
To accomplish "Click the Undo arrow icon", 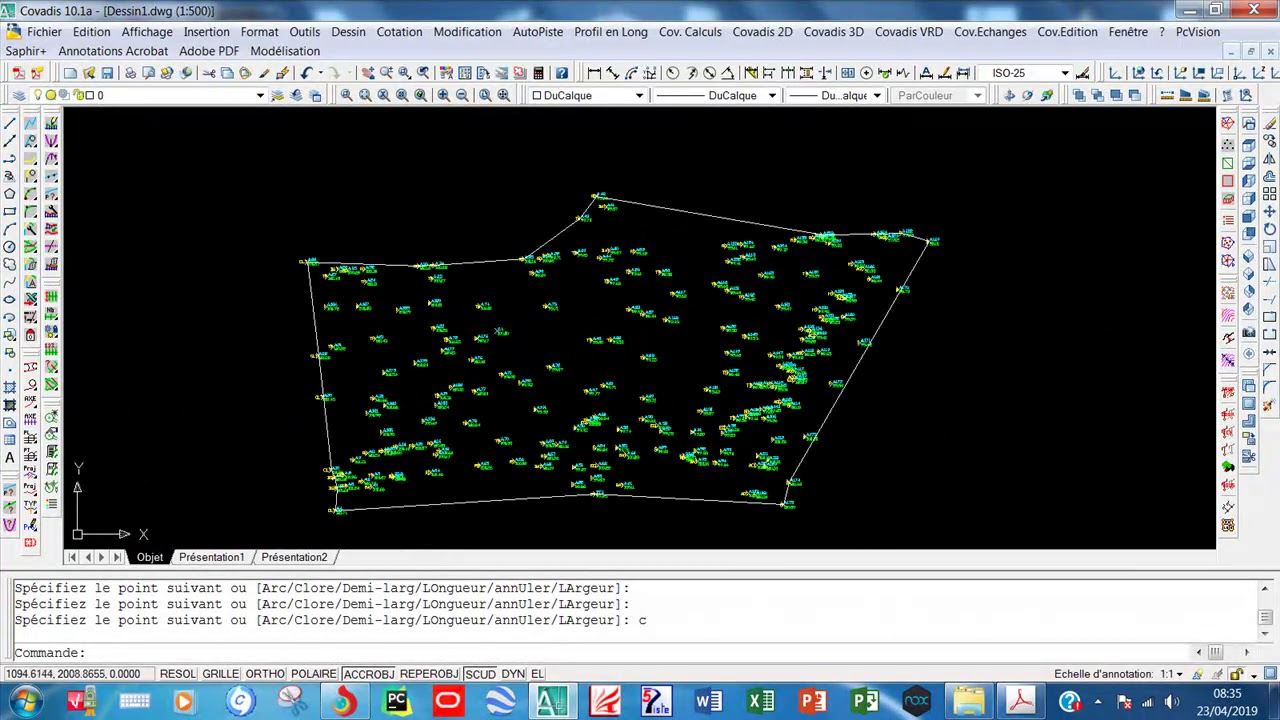I will click(306, 72).
